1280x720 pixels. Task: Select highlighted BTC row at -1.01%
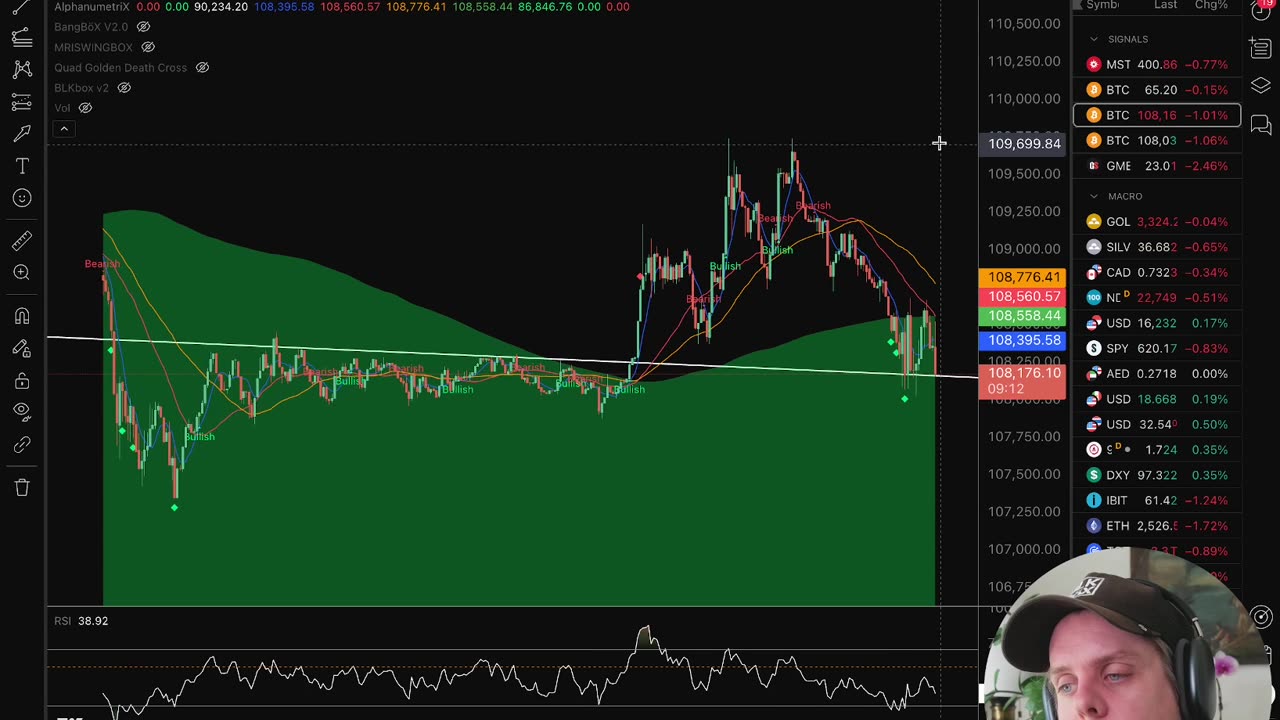click(x=1157, y=115)
